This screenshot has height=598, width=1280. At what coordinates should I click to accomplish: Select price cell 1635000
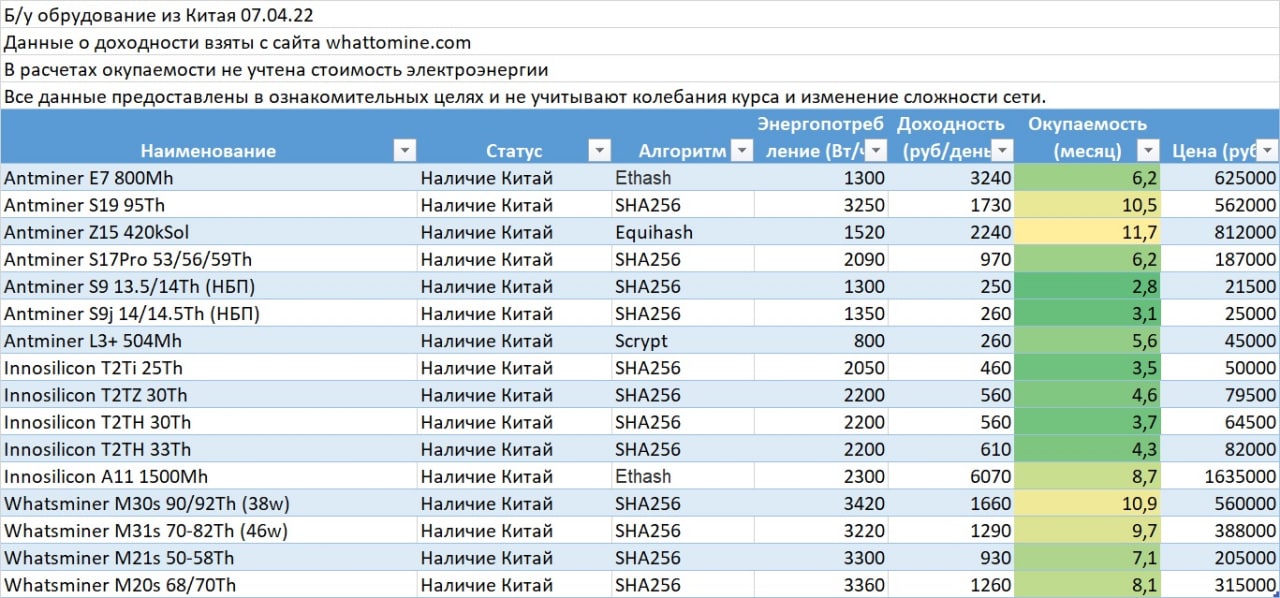coord(1221,476)
